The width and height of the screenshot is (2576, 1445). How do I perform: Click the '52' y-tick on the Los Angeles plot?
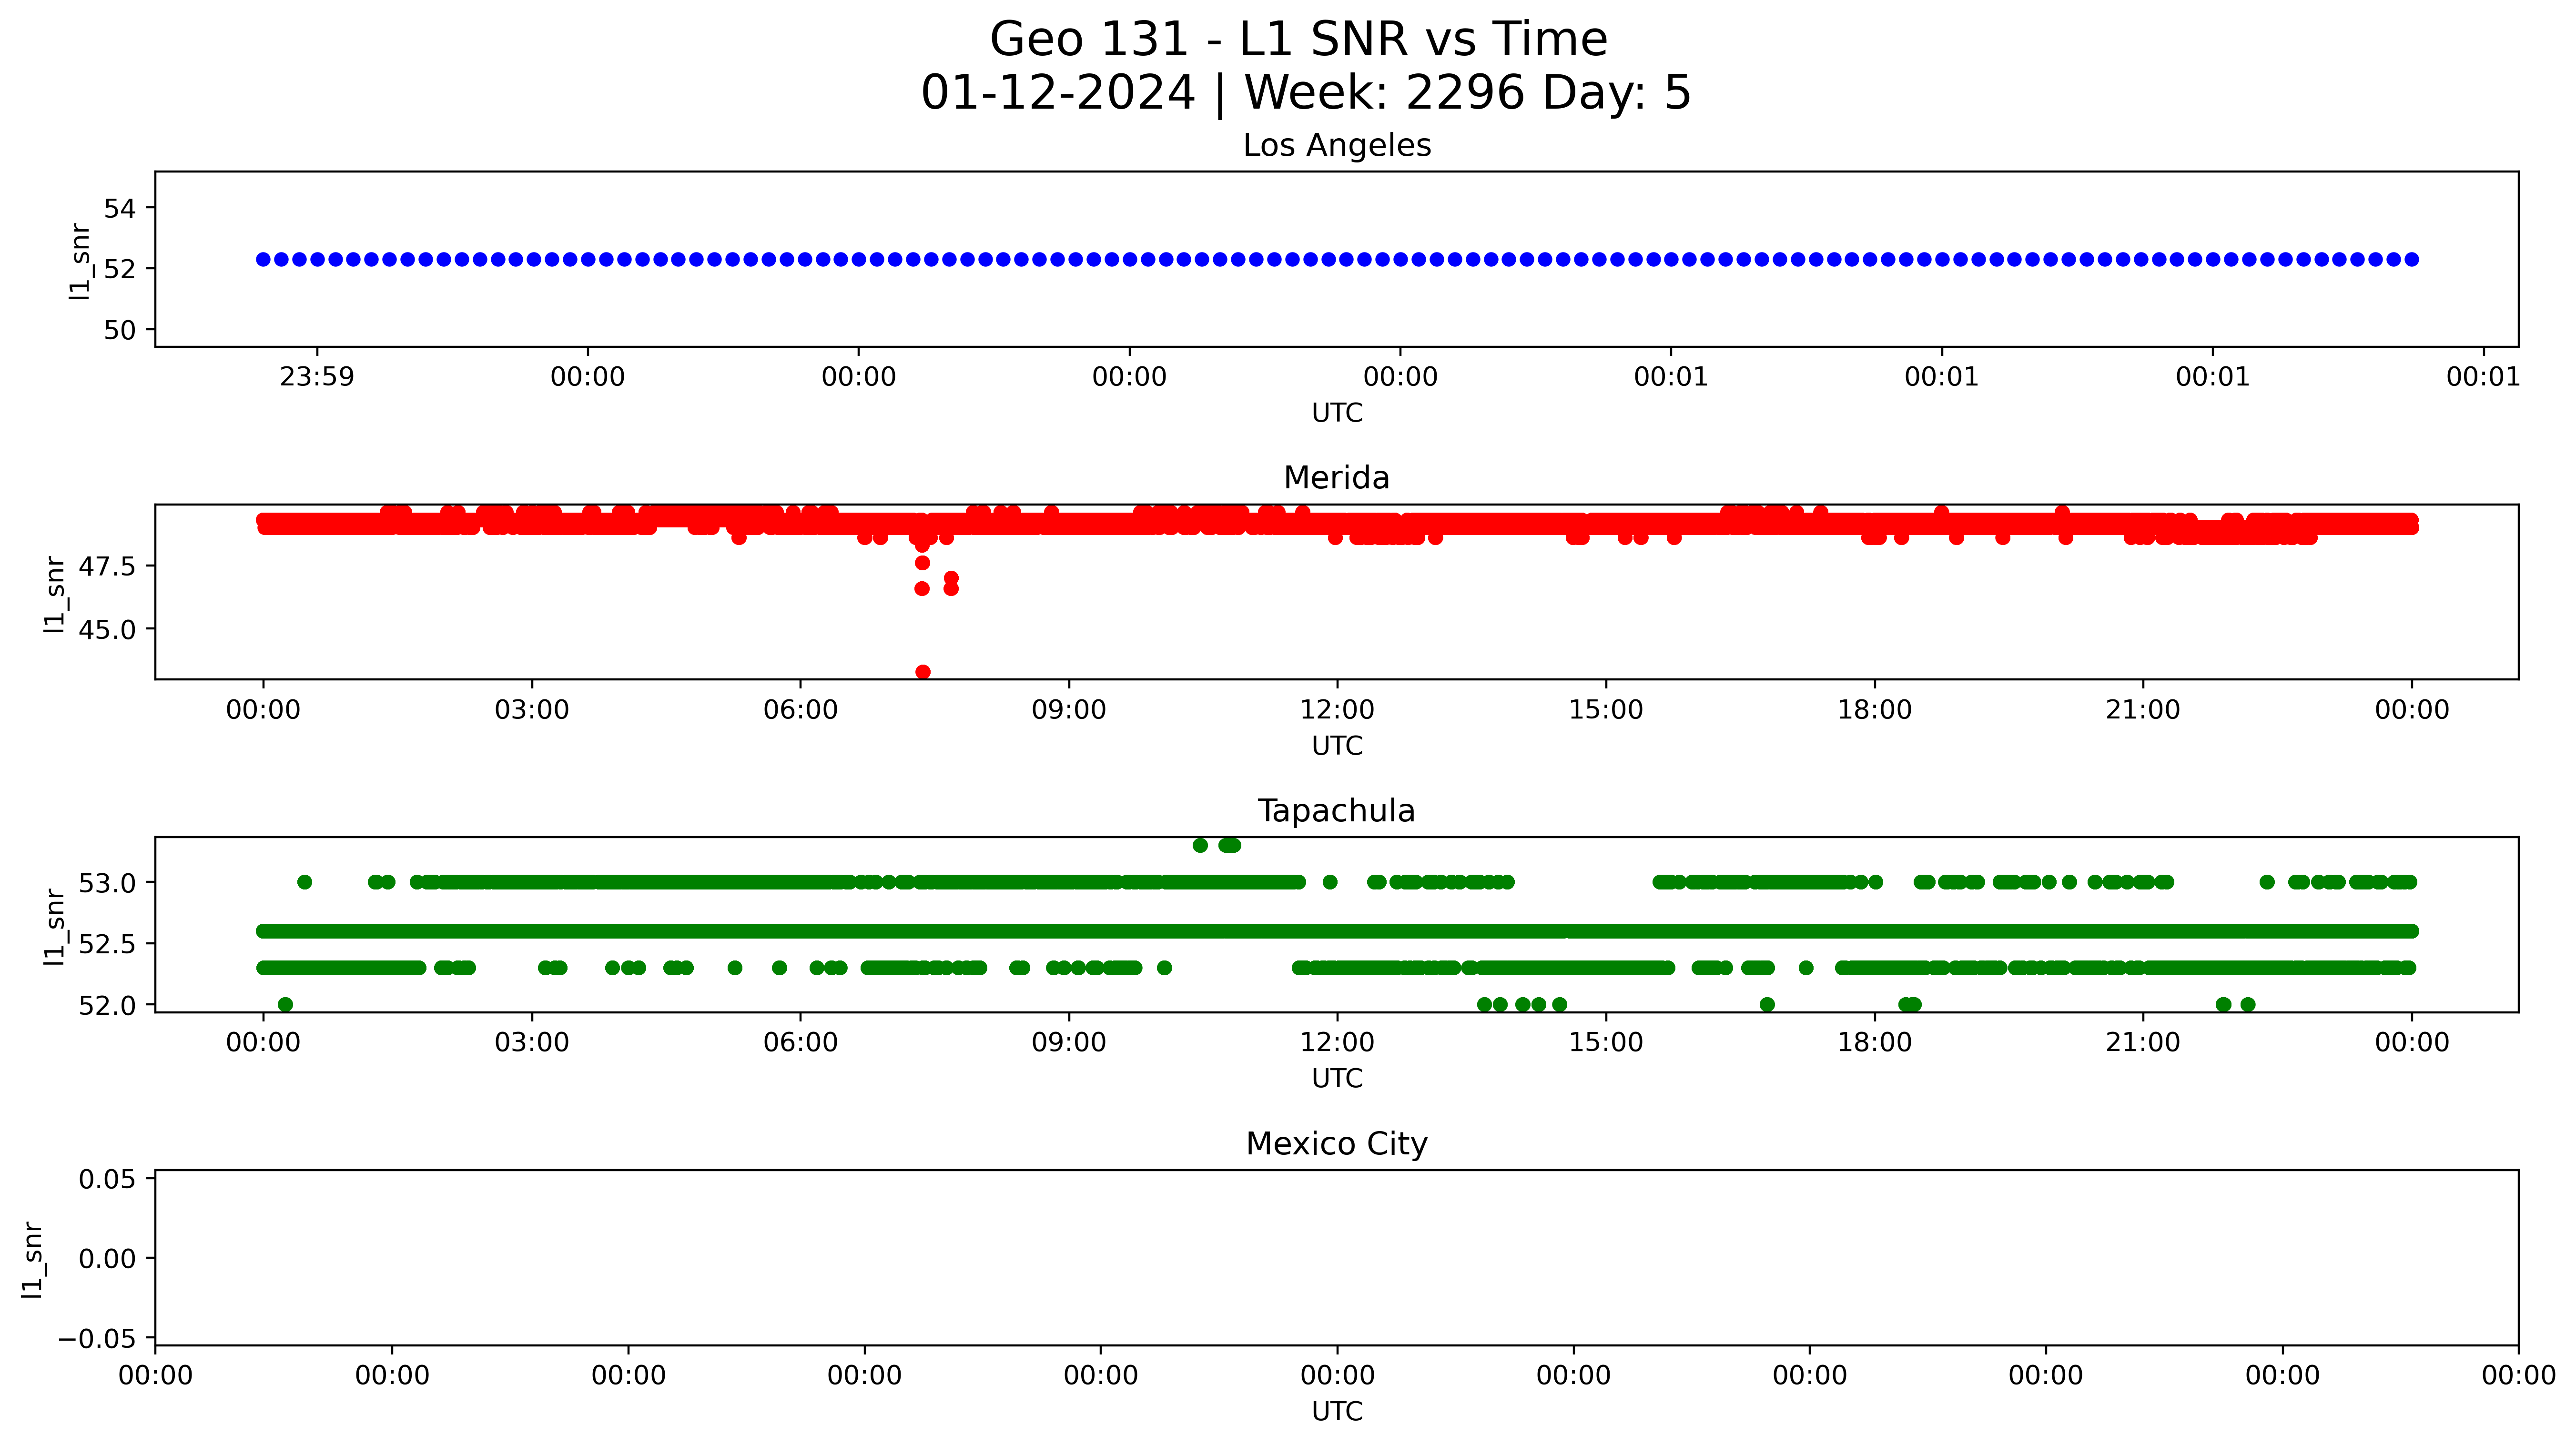pyautogui.click(x=119, y=269)
